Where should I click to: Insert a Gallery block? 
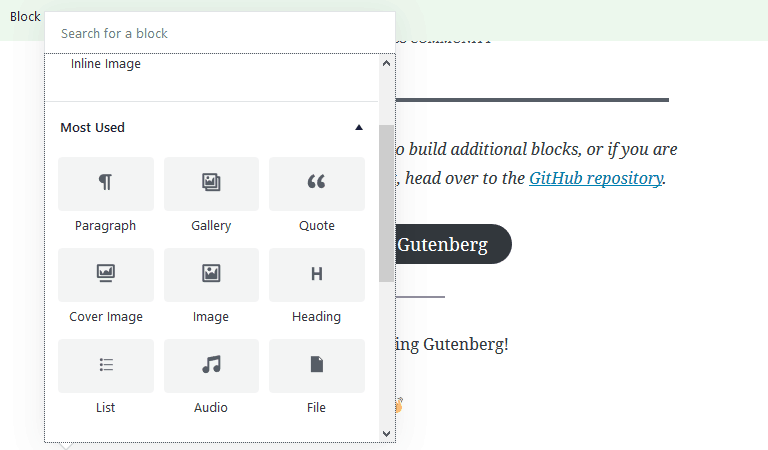click(x=211, y=196)
